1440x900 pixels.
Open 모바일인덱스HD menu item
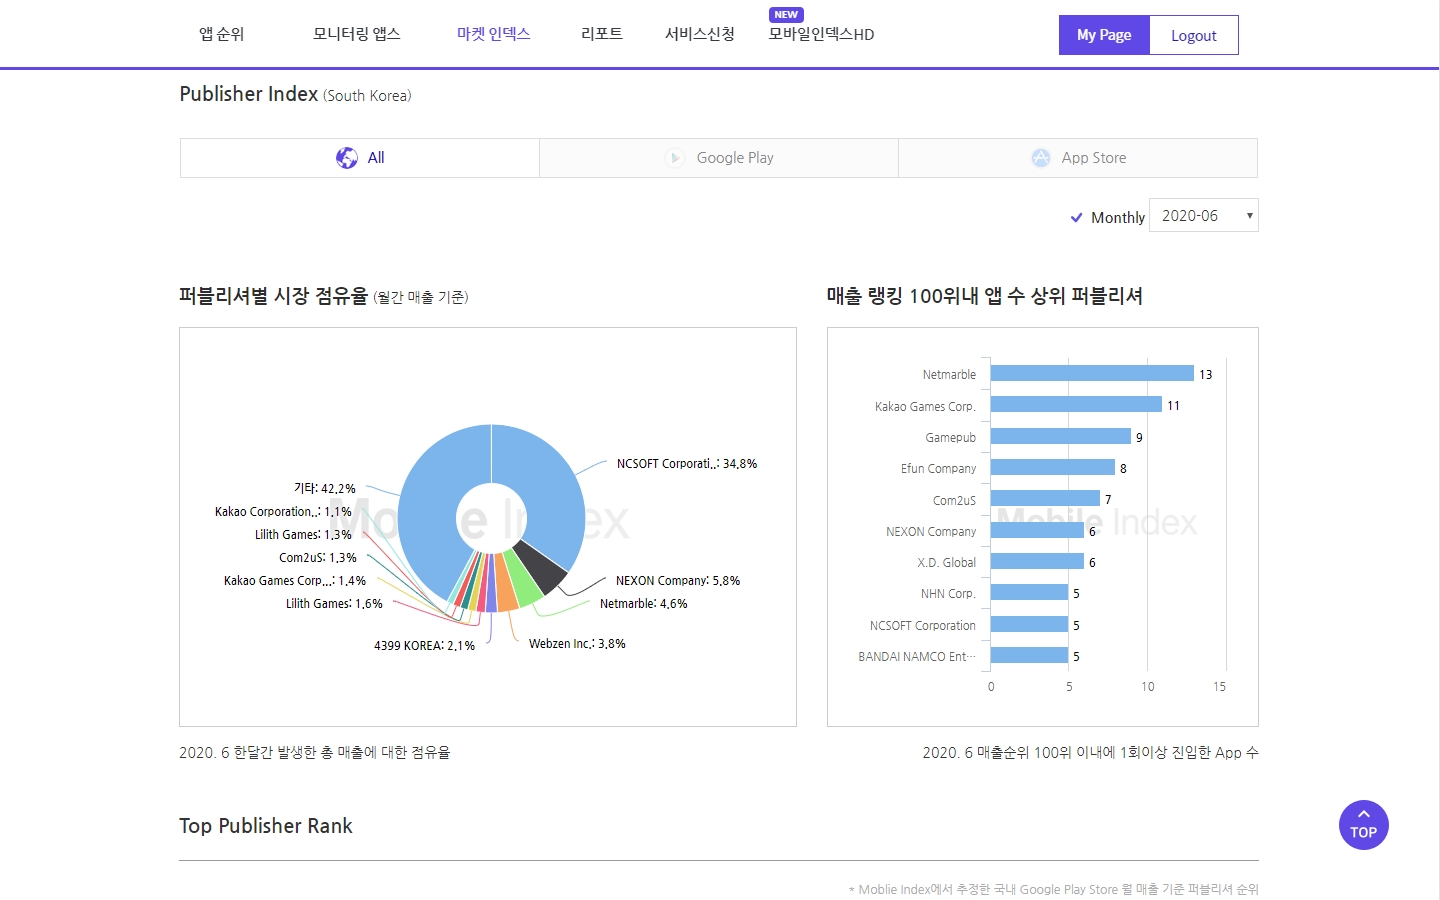pyautogui.click(x=821, y=34)
